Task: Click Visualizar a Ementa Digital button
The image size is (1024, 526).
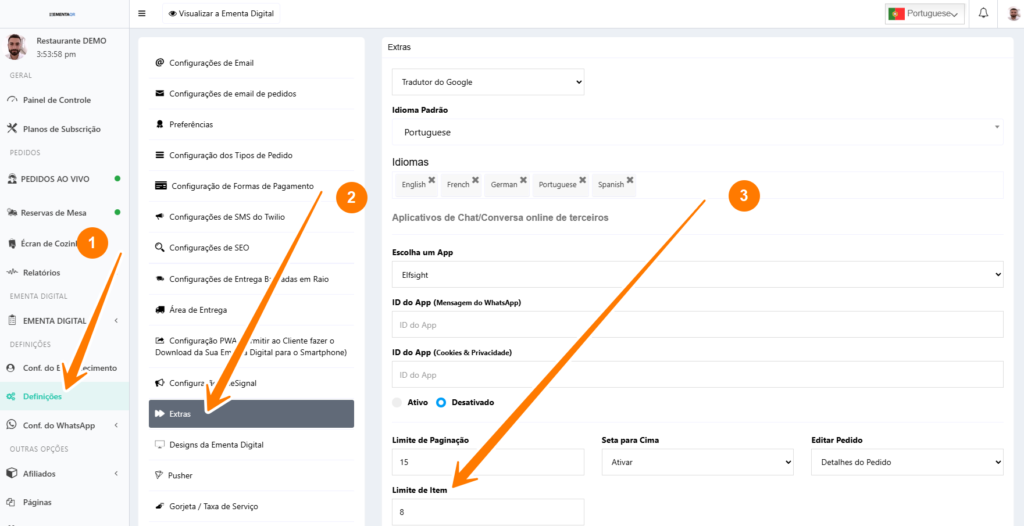Action: [221, 14]
